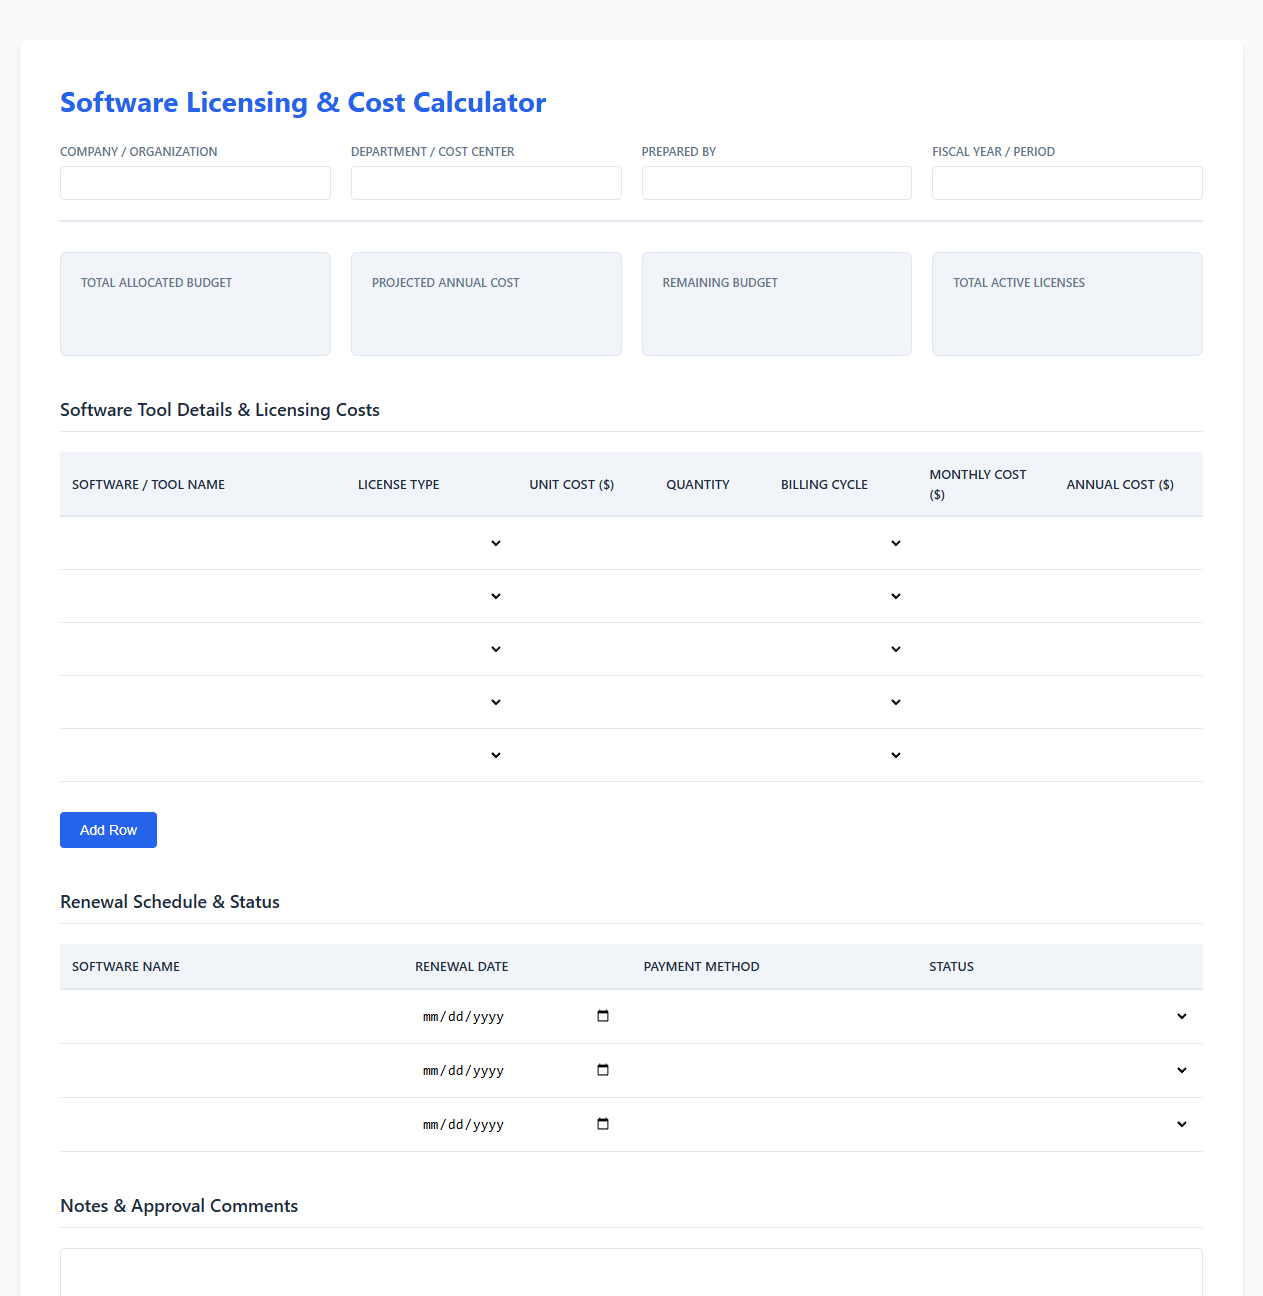Click Software Name cell in first renewal row
Image resolution: width=1263 pixels, height=1296 pixels.
231,1016
